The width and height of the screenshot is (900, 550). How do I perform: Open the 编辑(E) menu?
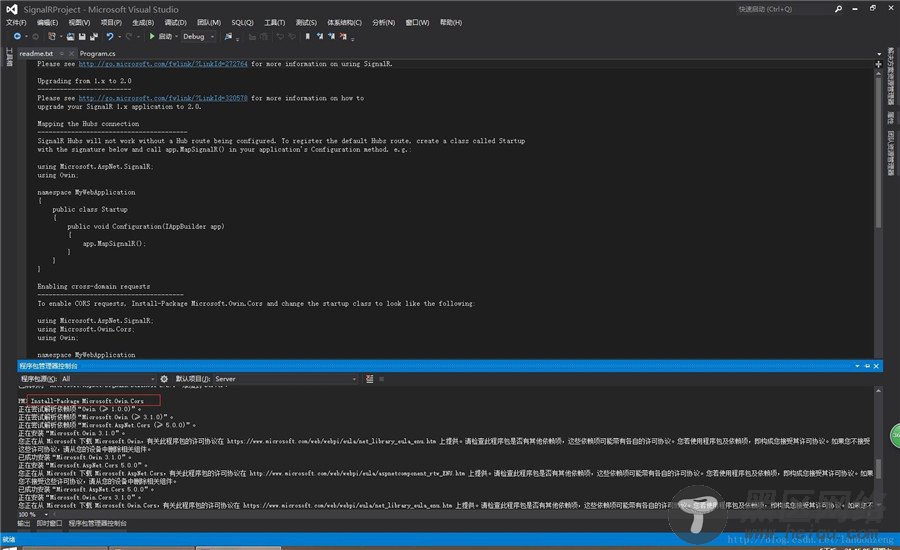point(47,22)
